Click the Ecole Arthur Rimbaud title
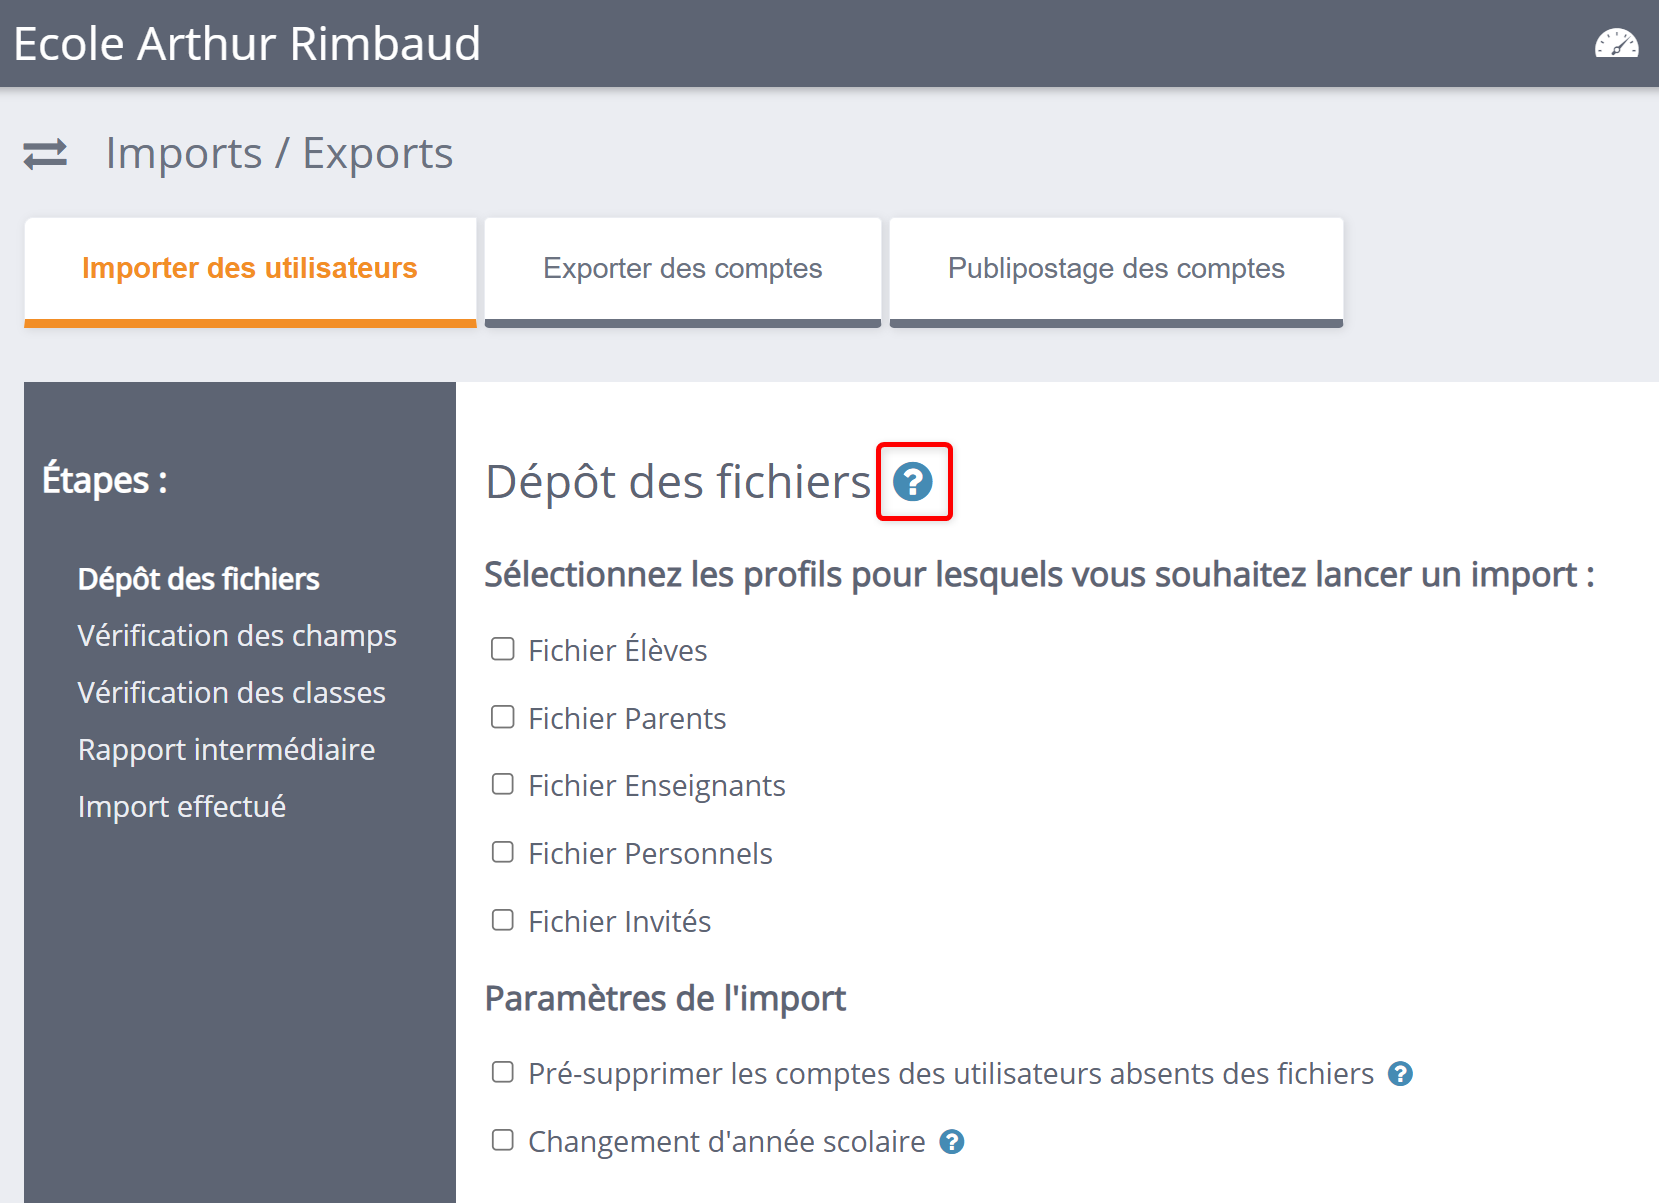Image resolution: width=1659 pixels, height=1203 pixels. [x=247, y=44]
